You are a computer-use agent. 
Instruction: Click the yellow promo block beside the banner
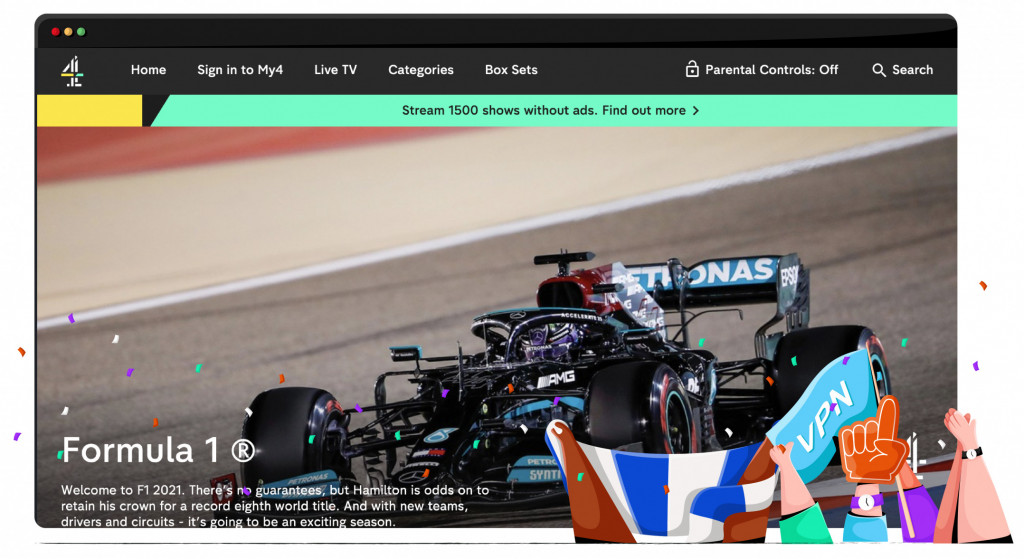click(x=89, y=110)
